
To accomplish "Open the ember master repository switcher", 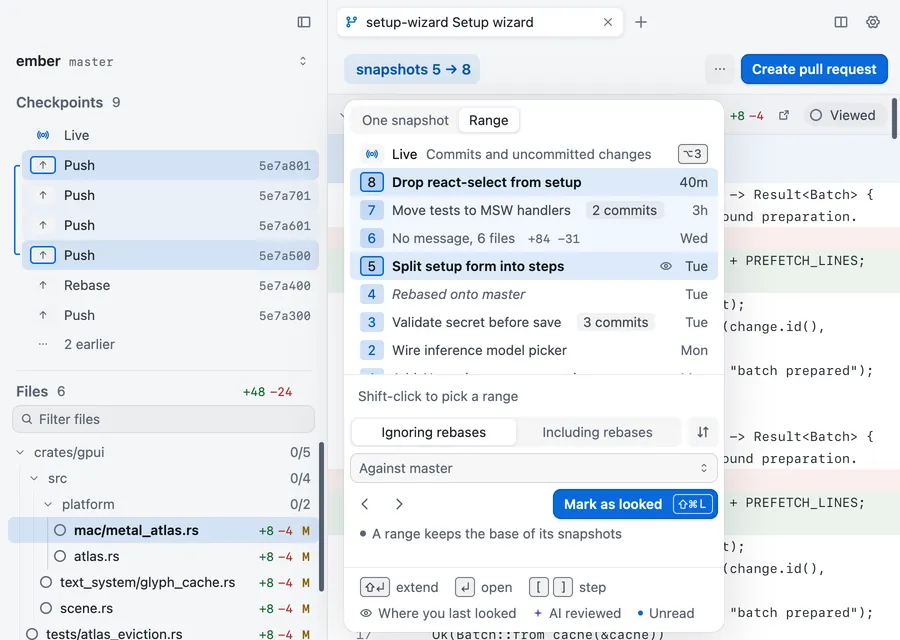I will (x=161, y=61).
